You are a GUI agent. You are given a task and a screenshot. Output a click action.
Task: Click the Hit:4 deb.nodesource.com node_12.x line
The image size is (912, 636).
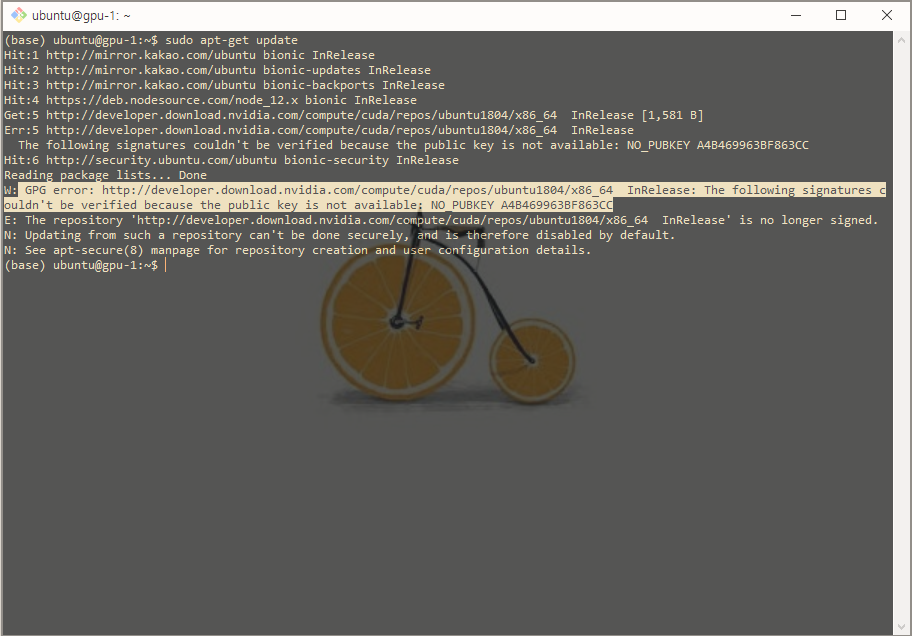(211, 100)
